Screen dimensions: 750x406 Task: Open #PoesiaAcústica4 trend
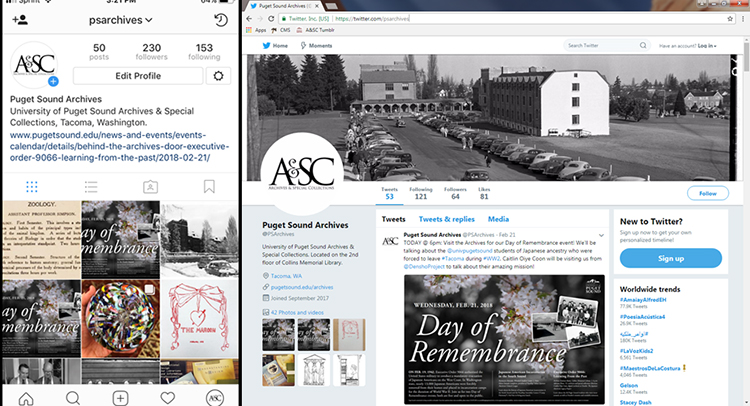(x=642, y=317)
